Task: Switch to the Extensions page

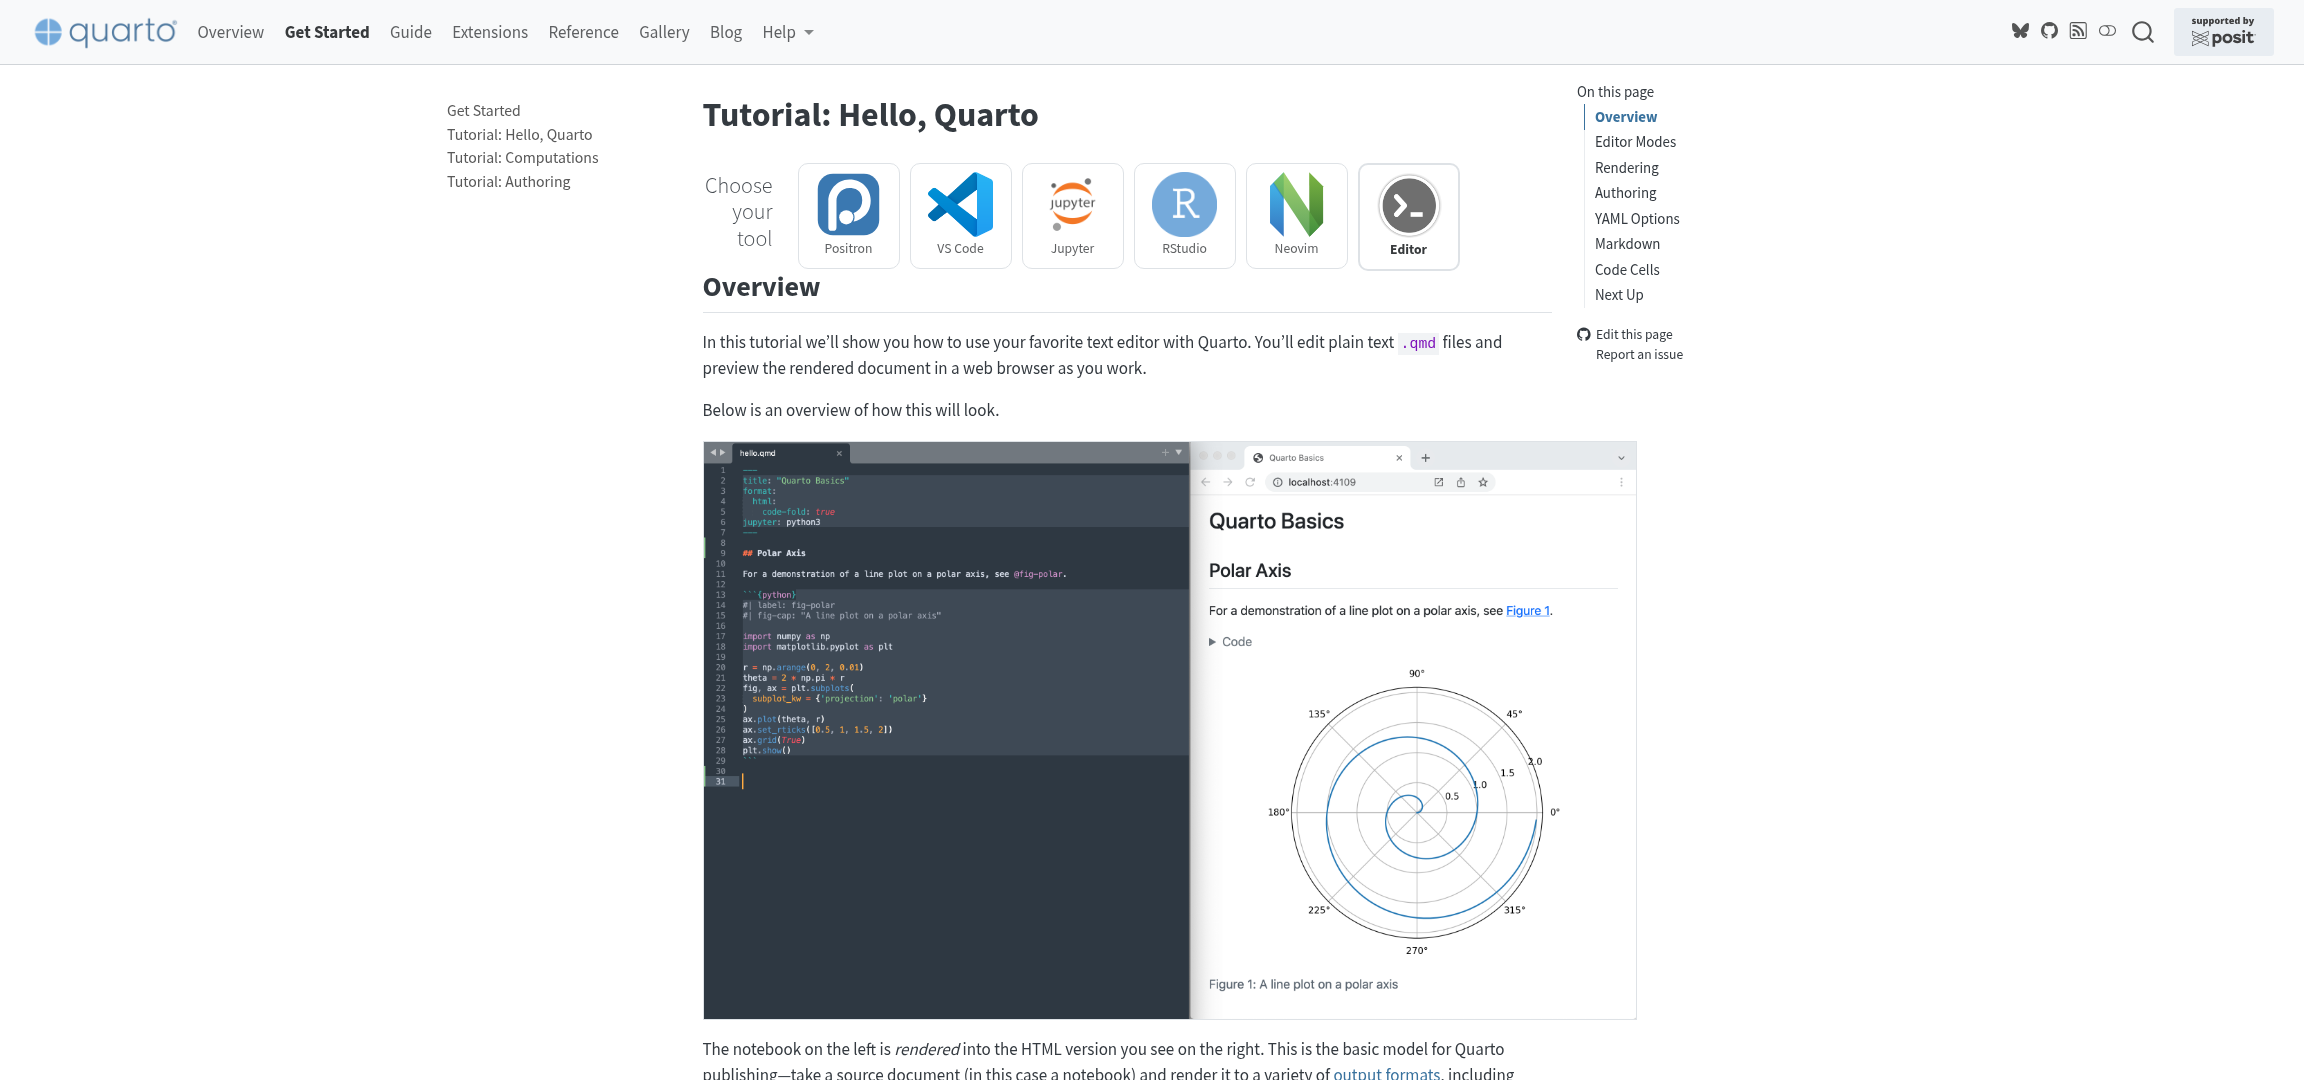Action: (489, 31)
